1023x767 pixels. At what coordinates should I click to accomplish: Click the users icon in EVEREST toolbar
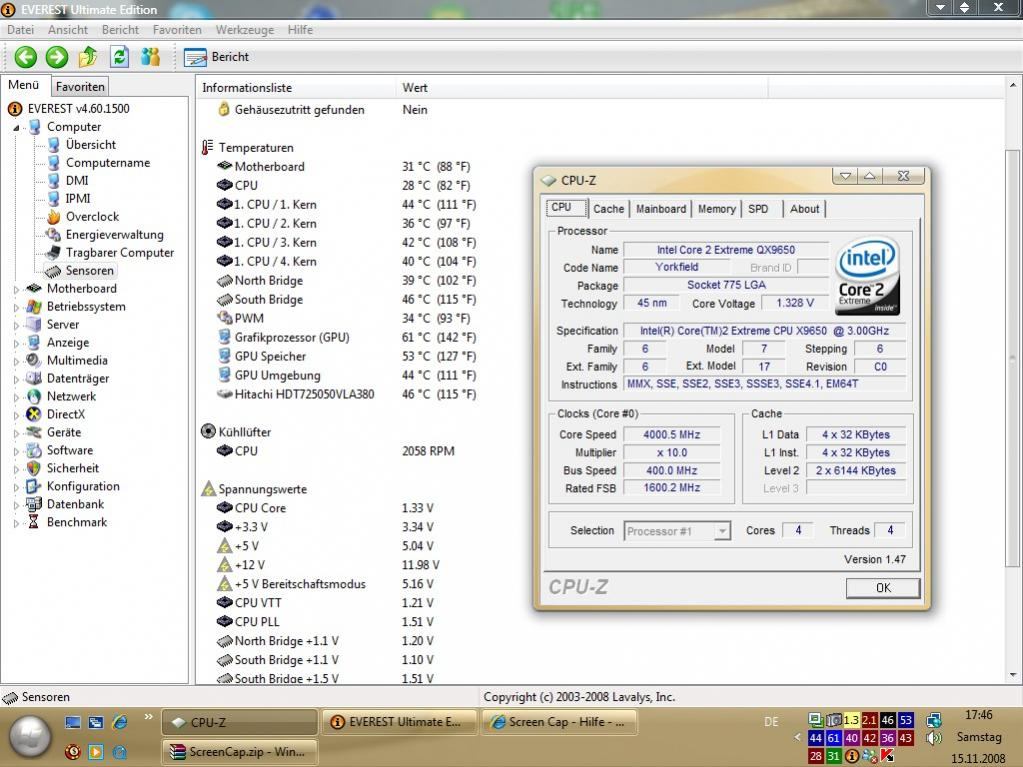(x=151, y=57)
